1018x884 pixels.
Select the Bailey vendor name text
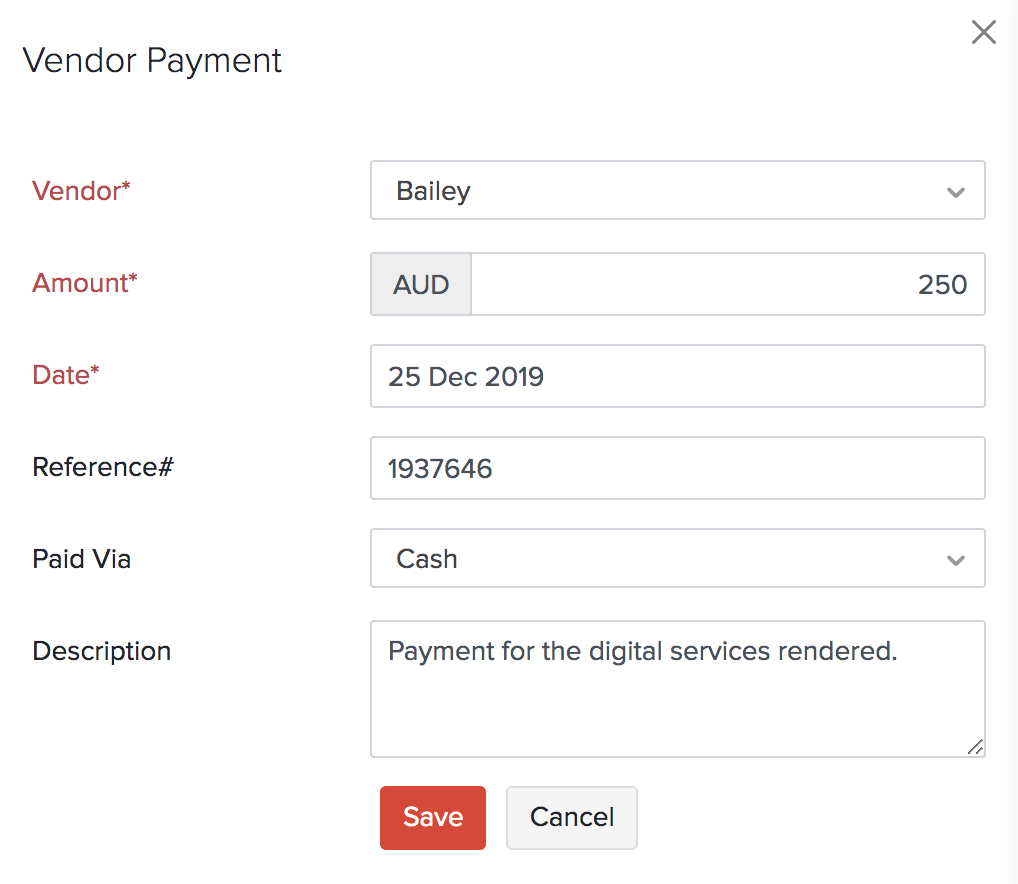click(x=433, y=191)
